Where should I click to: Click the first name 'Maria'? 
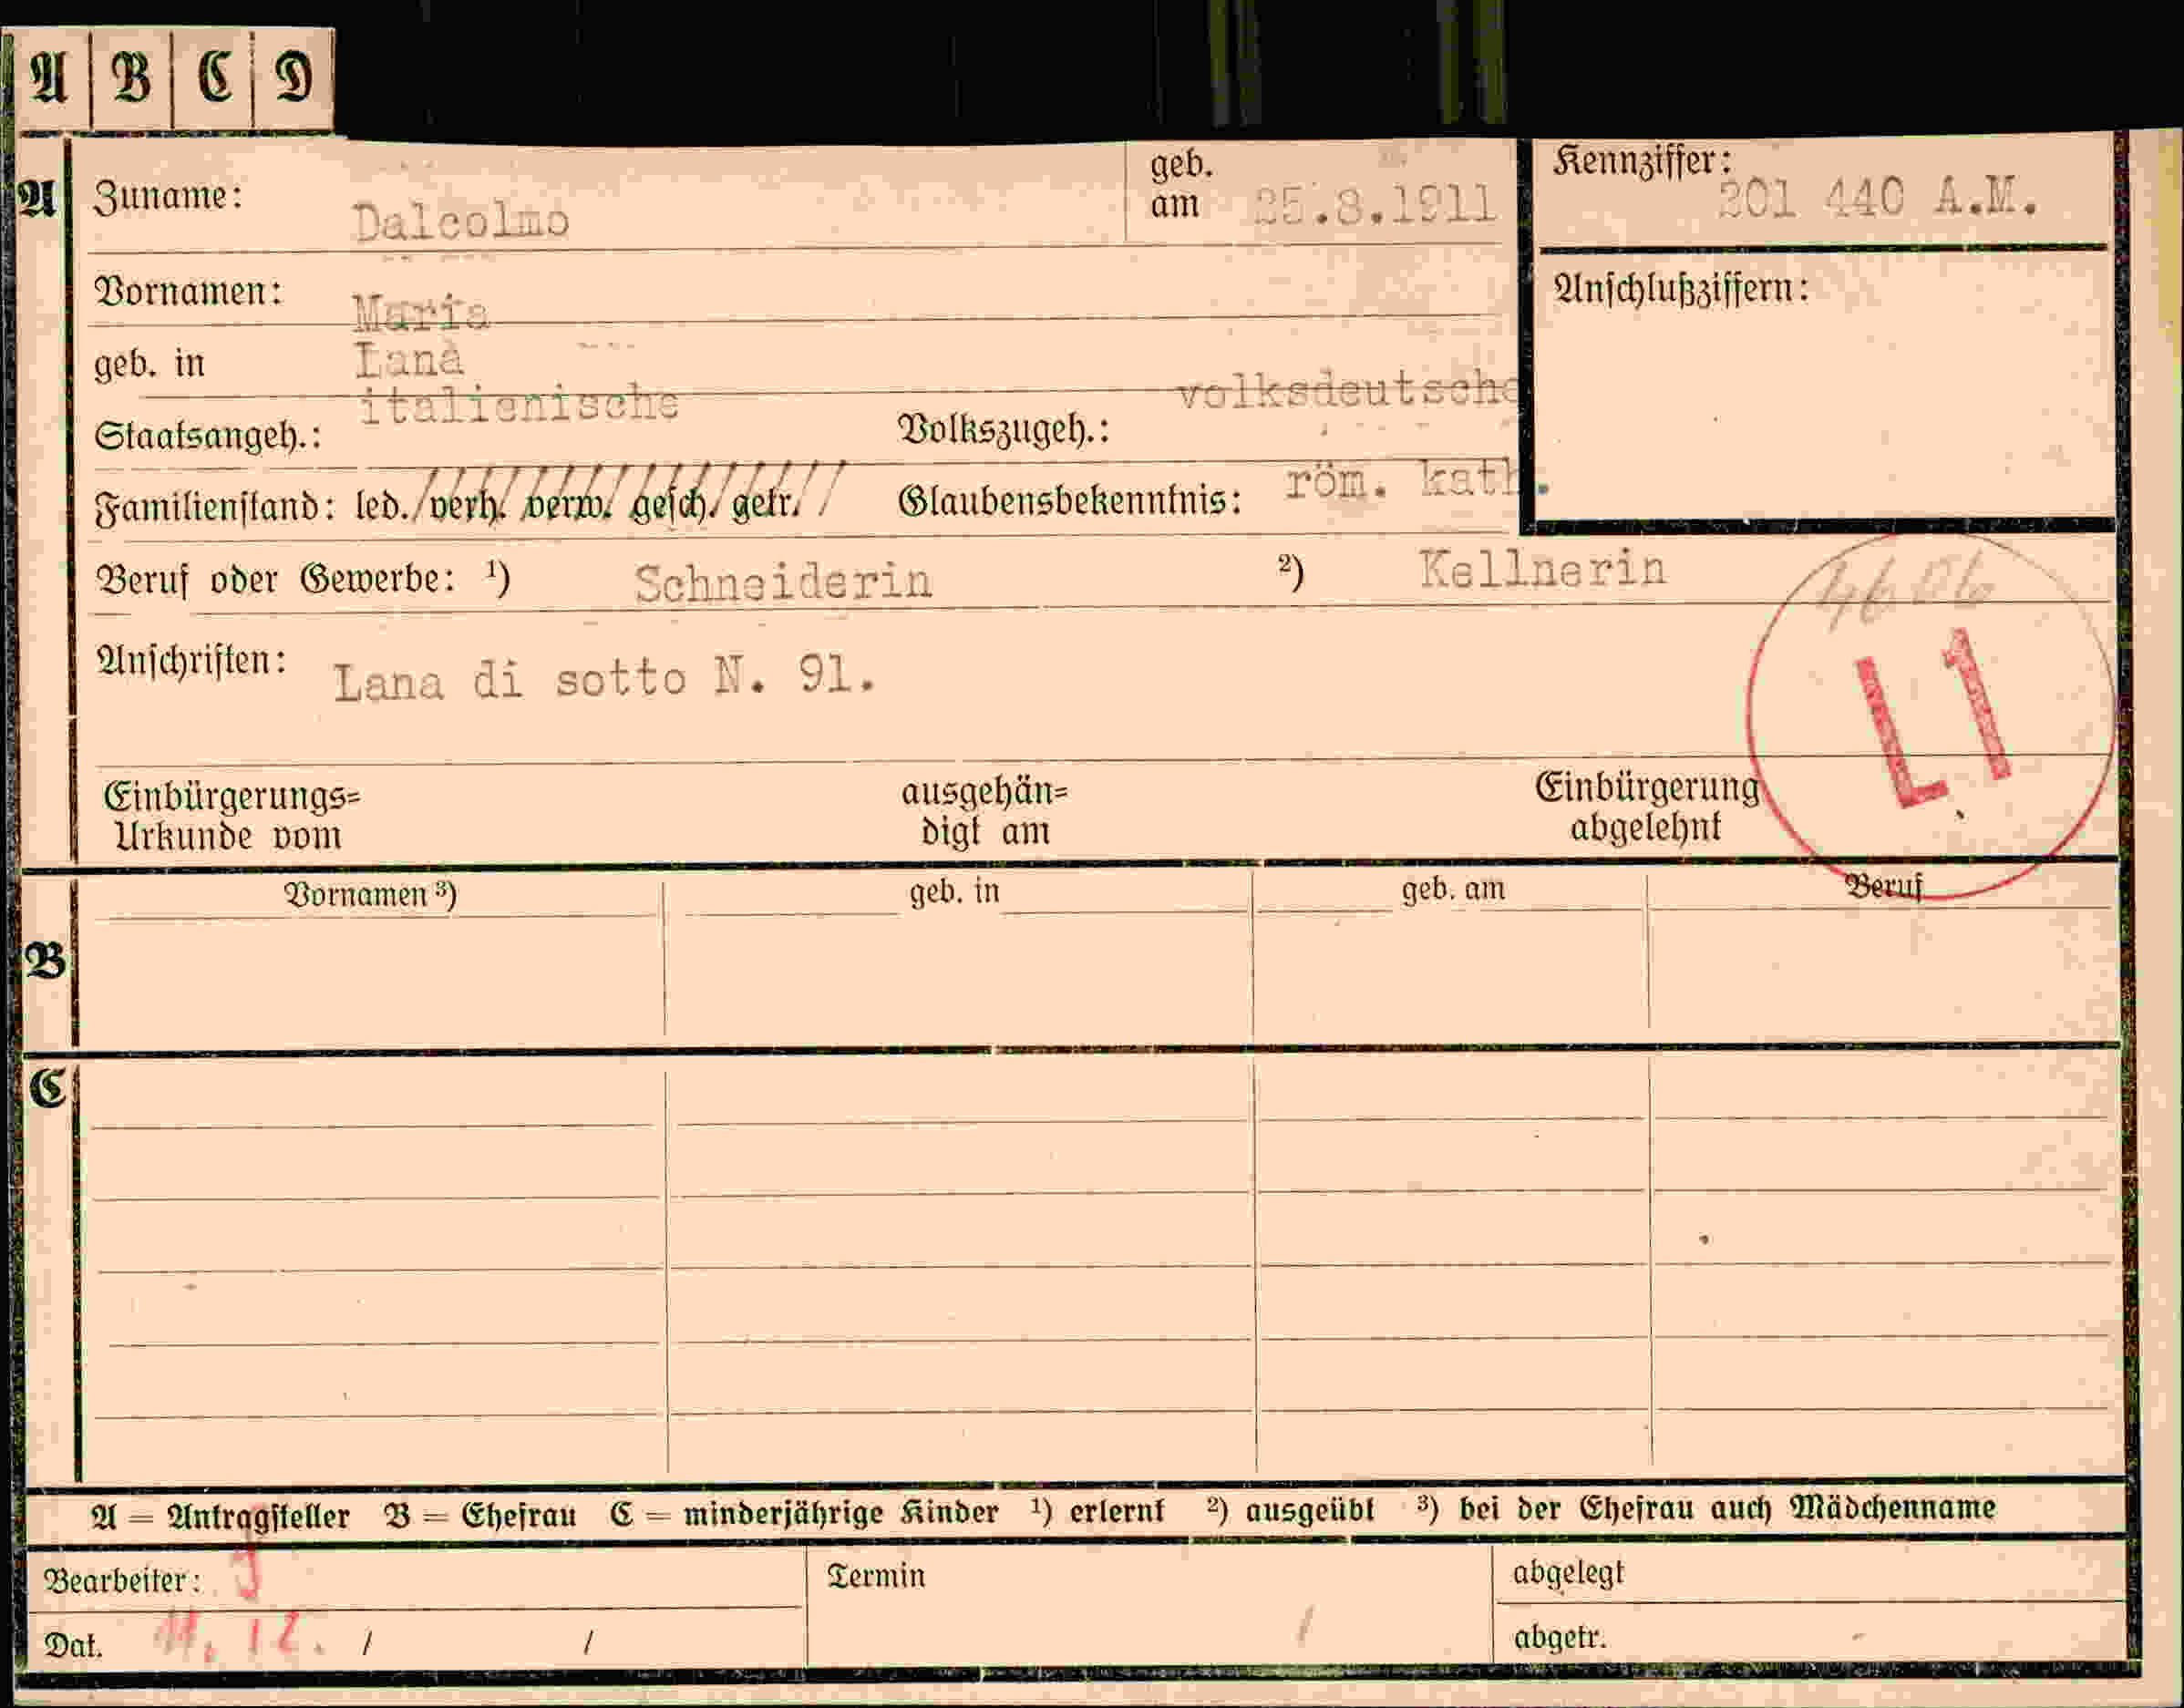(x=421, y=313)
